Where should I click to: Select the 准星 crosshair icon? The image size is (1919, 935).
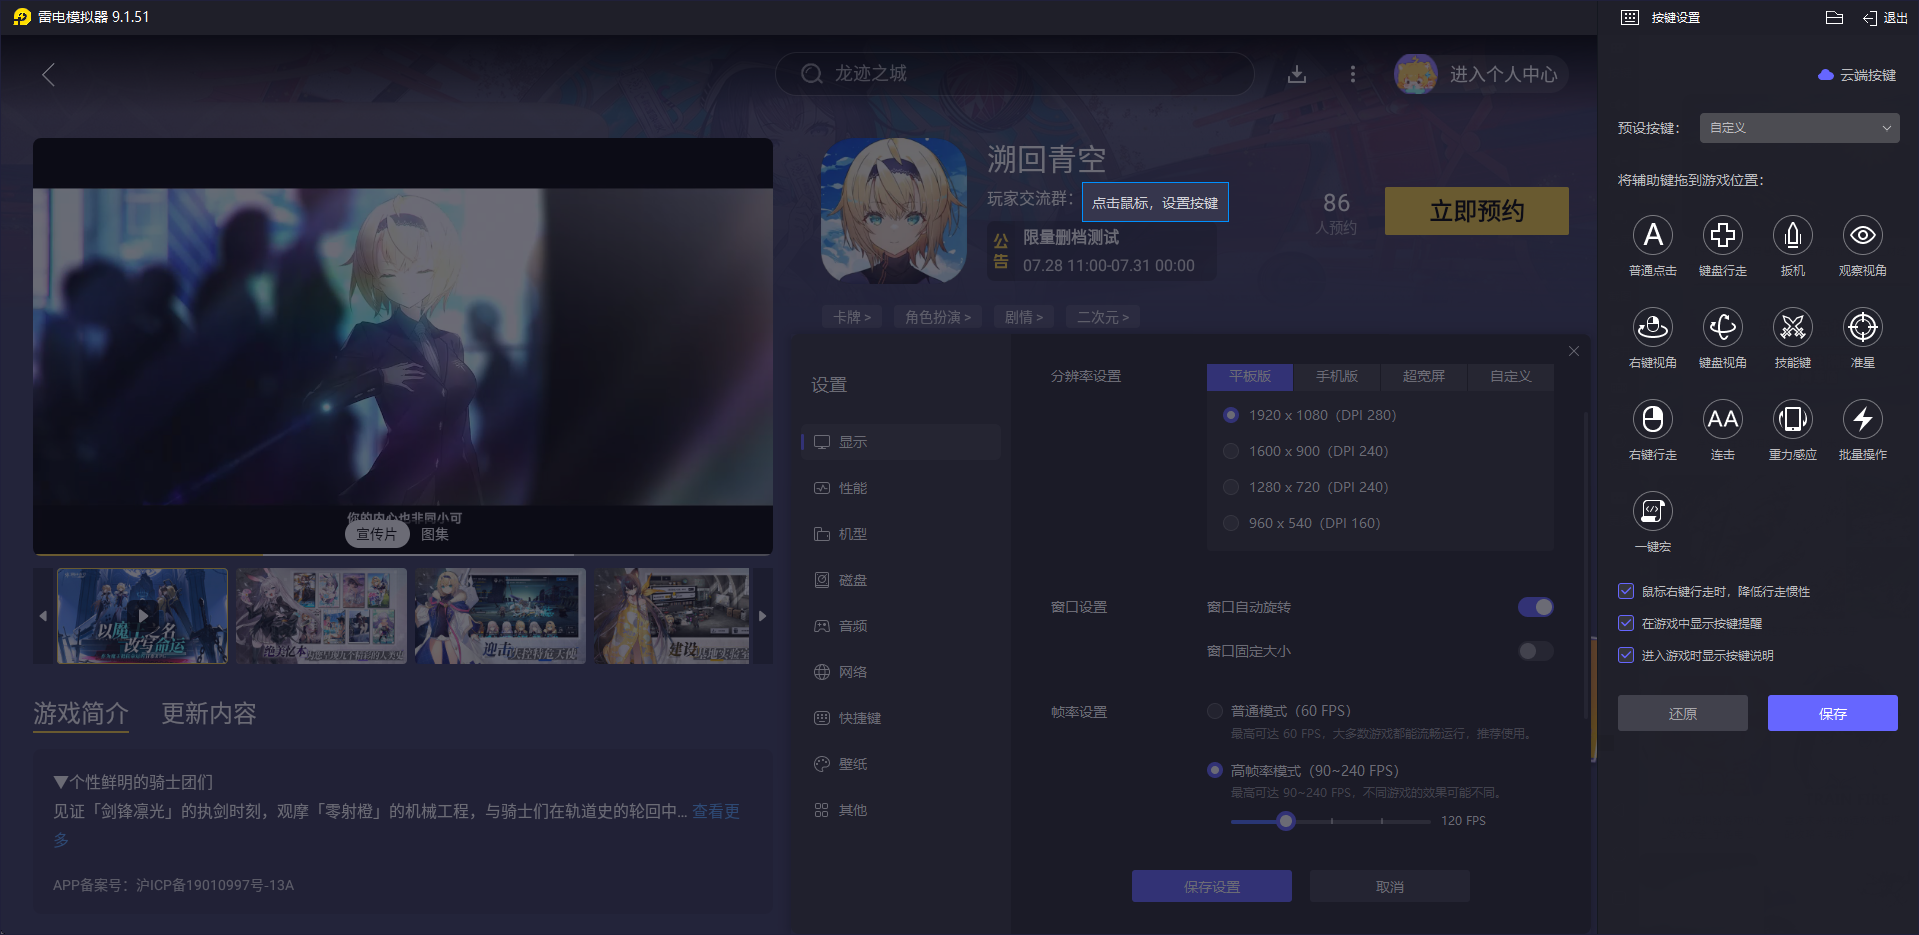pos(1863,327)
